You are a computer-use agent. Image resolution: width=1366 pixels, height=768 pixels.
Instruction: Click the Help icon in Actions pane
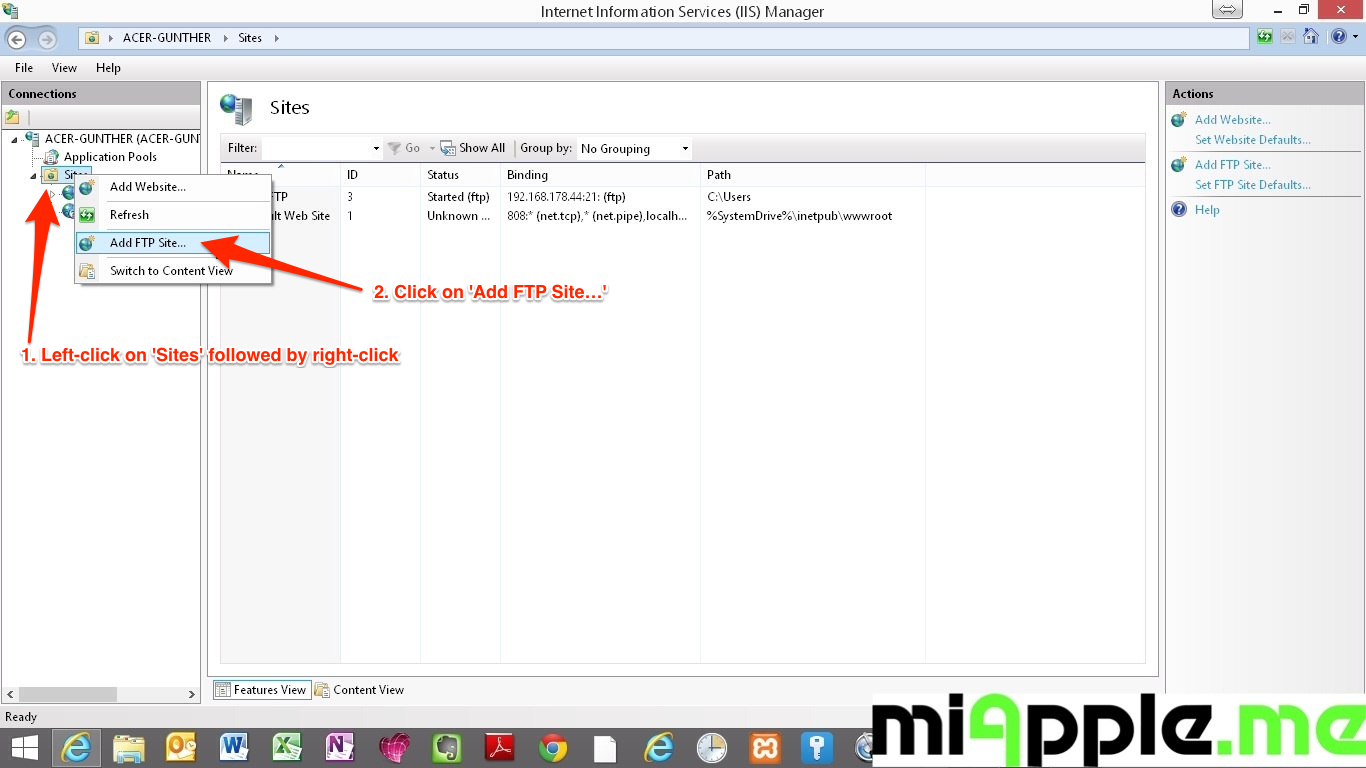(1179, 210)
